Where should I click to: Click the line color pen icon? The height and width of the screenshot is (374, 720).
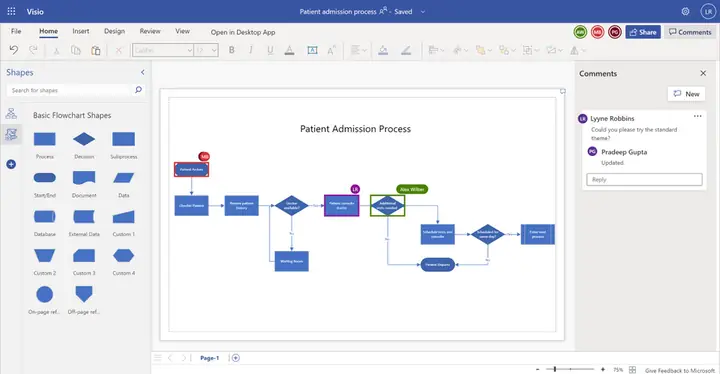coord(406,50)
